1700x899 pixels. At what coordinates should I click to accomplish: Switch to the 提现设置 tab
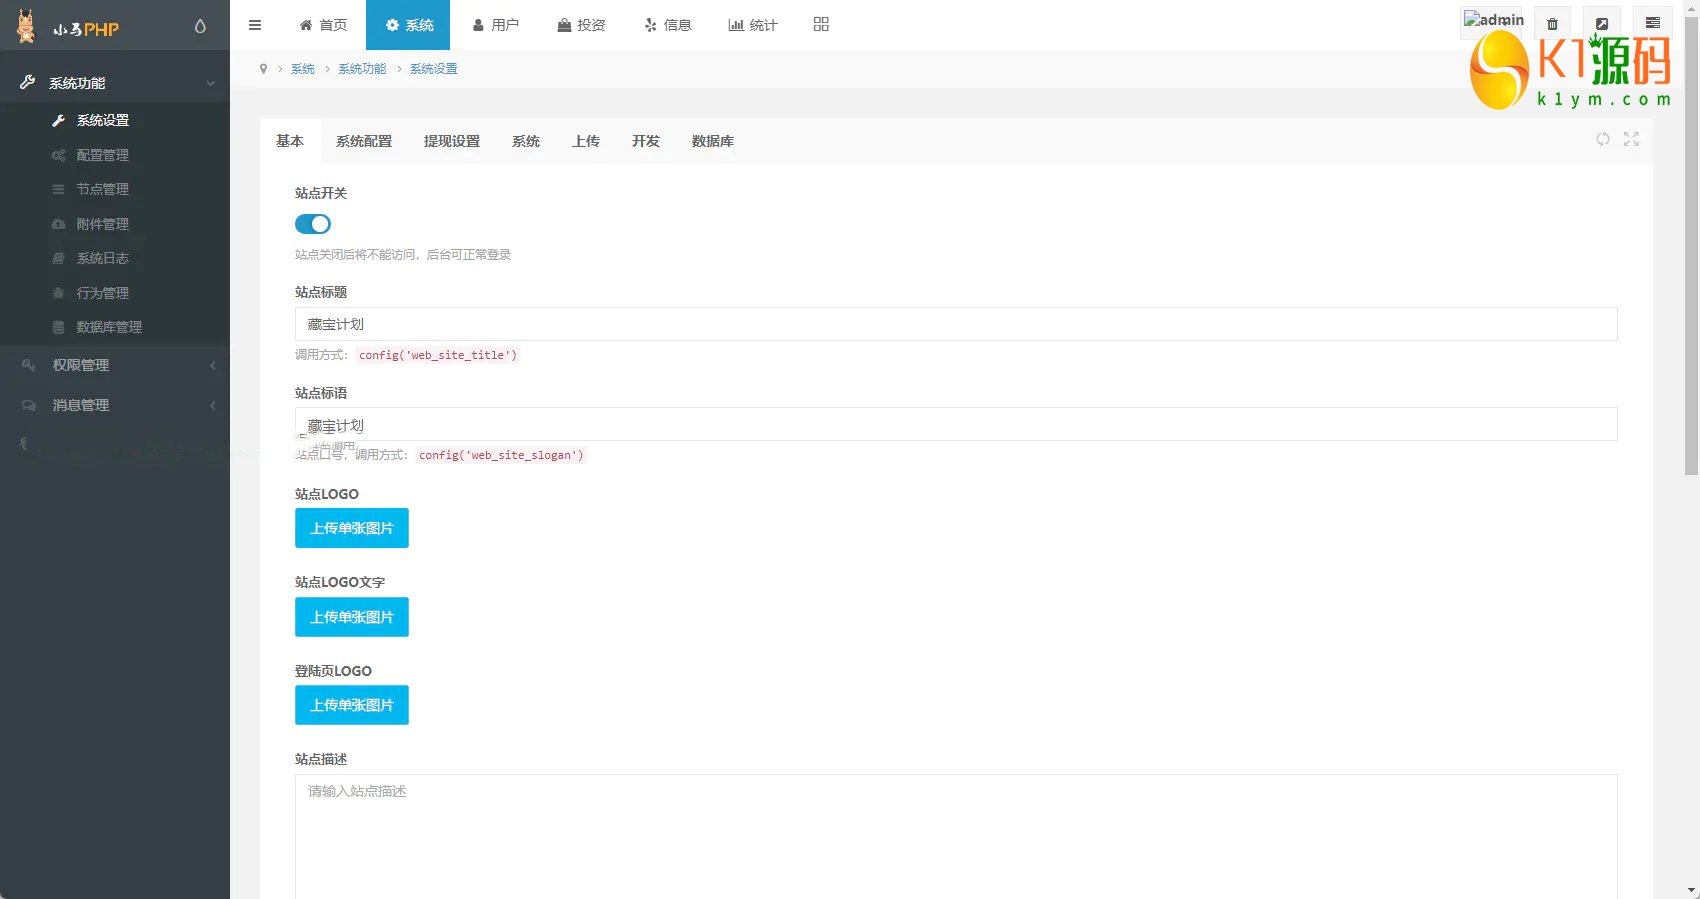pyautogui.click(x=452, y=141)
